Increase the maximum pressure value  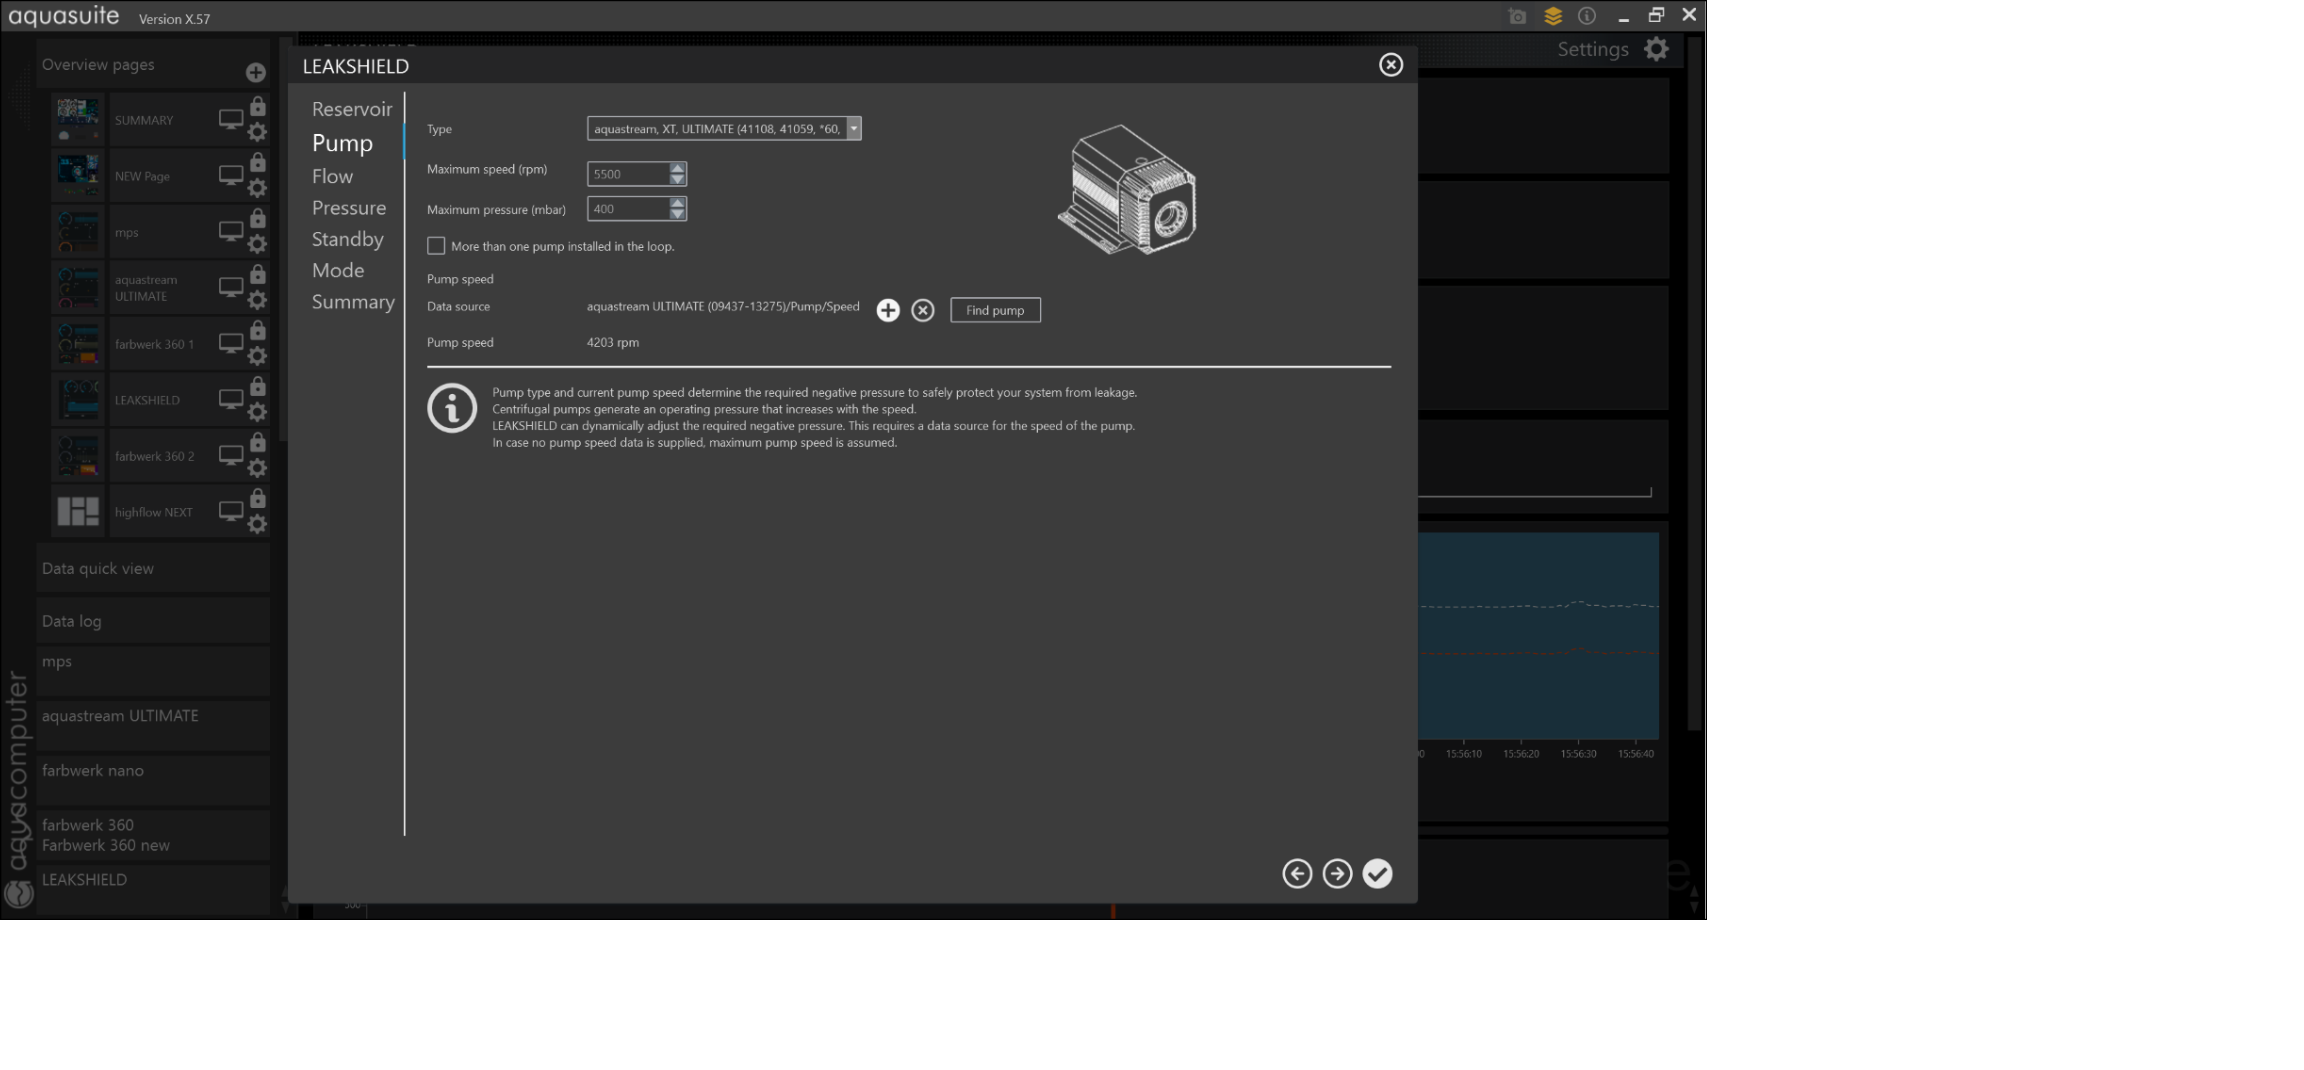678,203
